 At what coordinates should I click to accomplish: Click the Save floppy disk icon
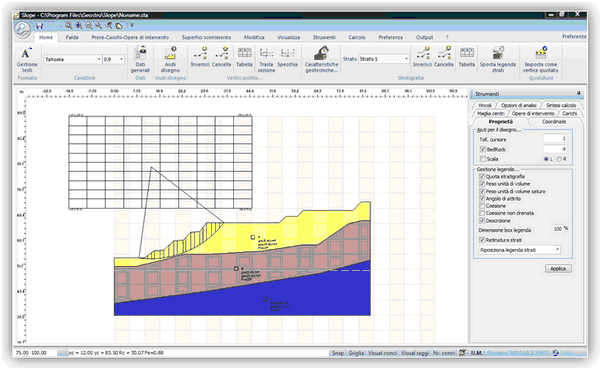39,26
